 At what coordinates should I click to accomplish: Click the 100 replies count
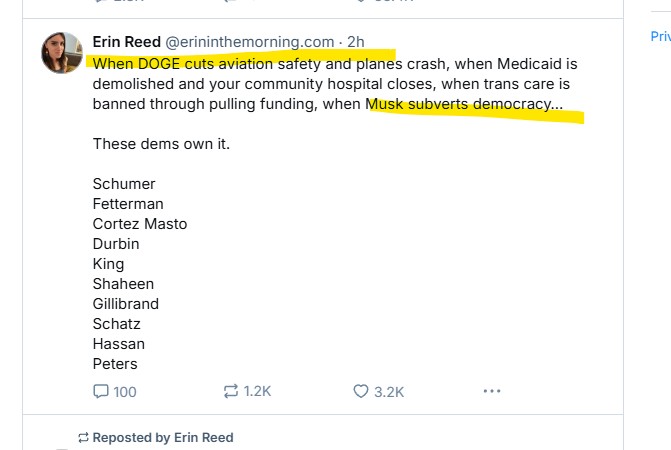(x=125, y=392)
